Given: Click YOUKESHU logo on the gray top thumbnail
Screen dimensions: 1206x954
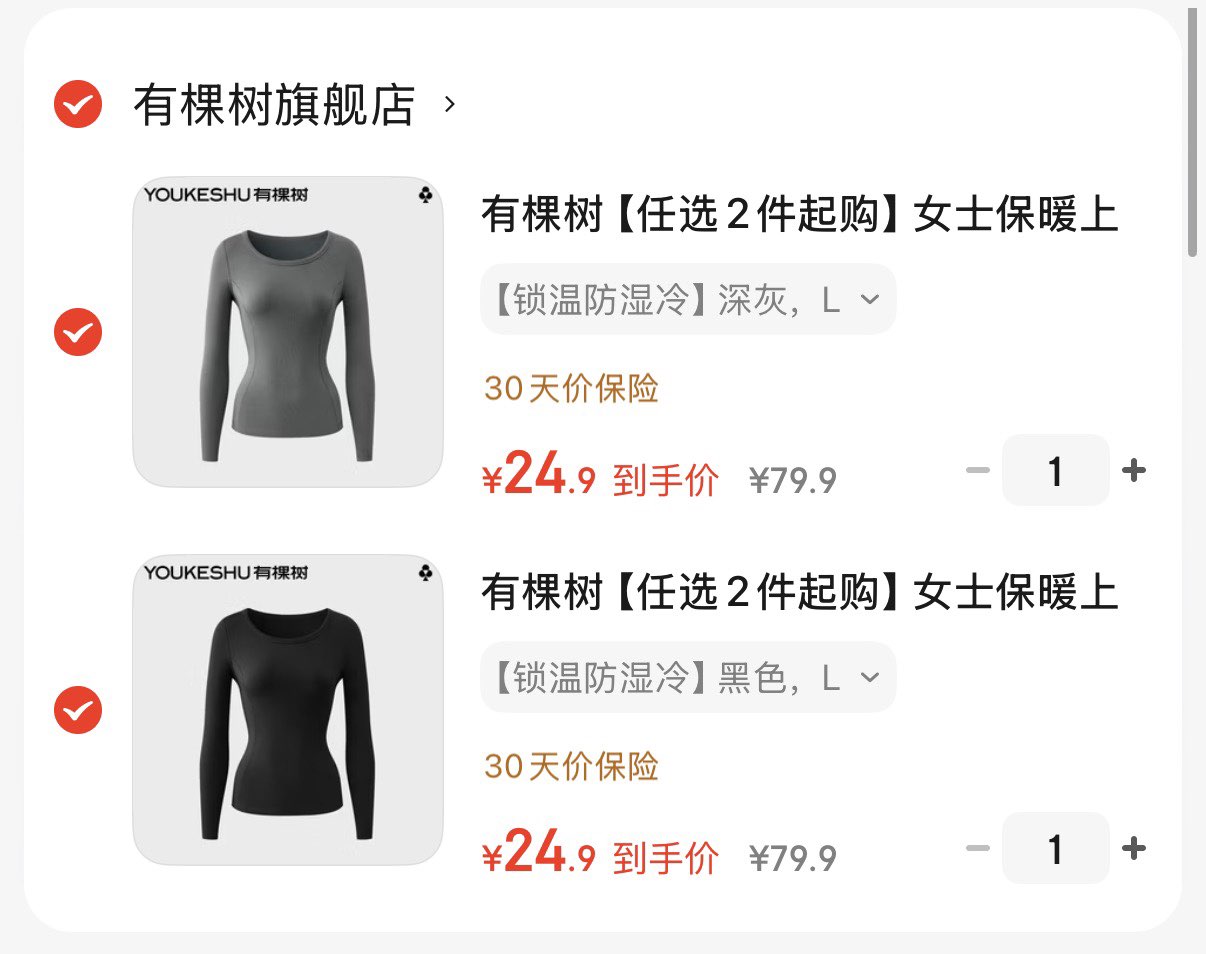Looking at the screenshot, I should [226, 194].
